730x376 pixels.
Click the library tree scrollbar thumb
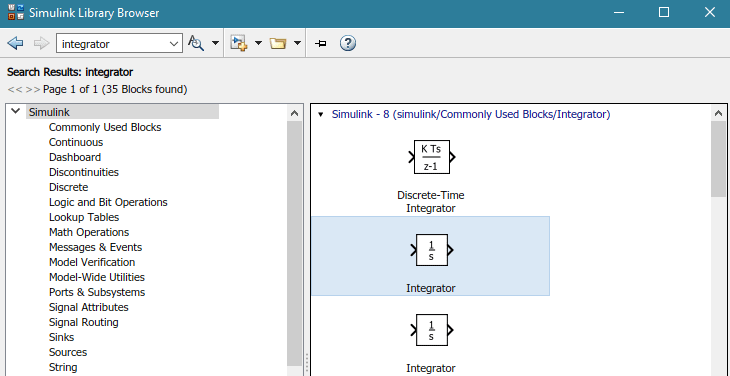(294, 243)
